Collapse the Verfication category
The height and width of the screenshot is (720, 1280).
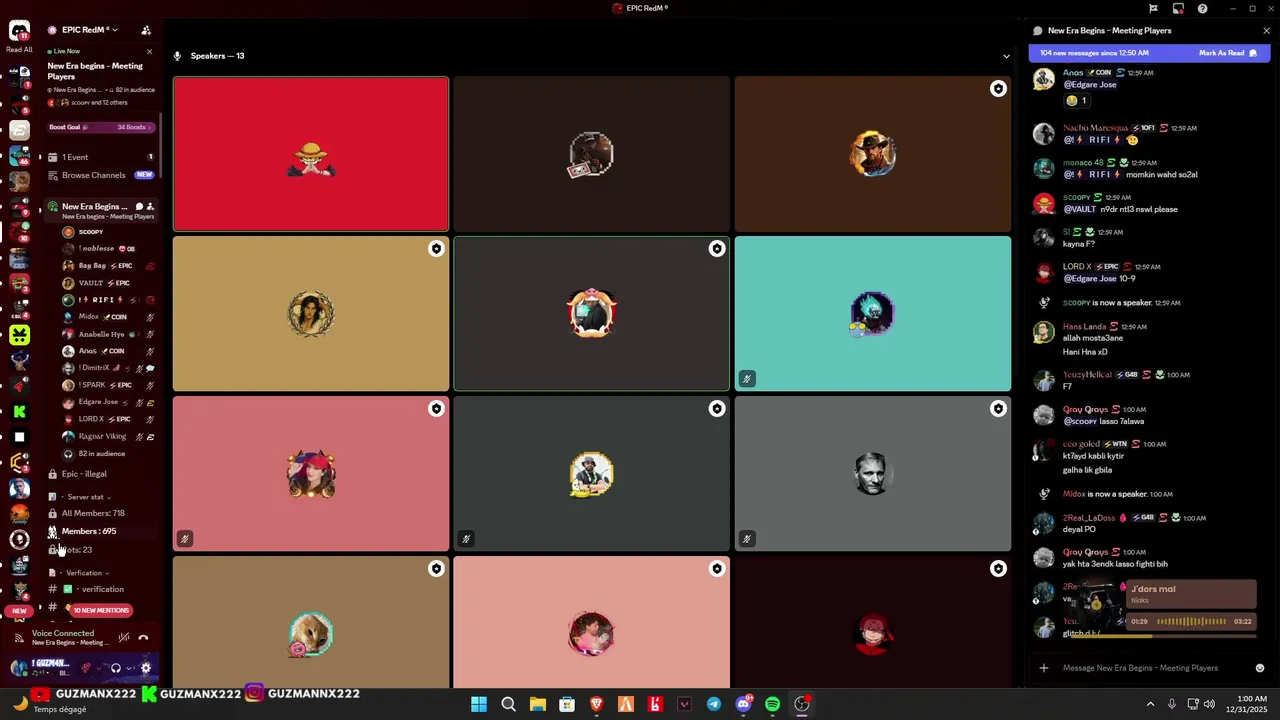coord(86,573)
